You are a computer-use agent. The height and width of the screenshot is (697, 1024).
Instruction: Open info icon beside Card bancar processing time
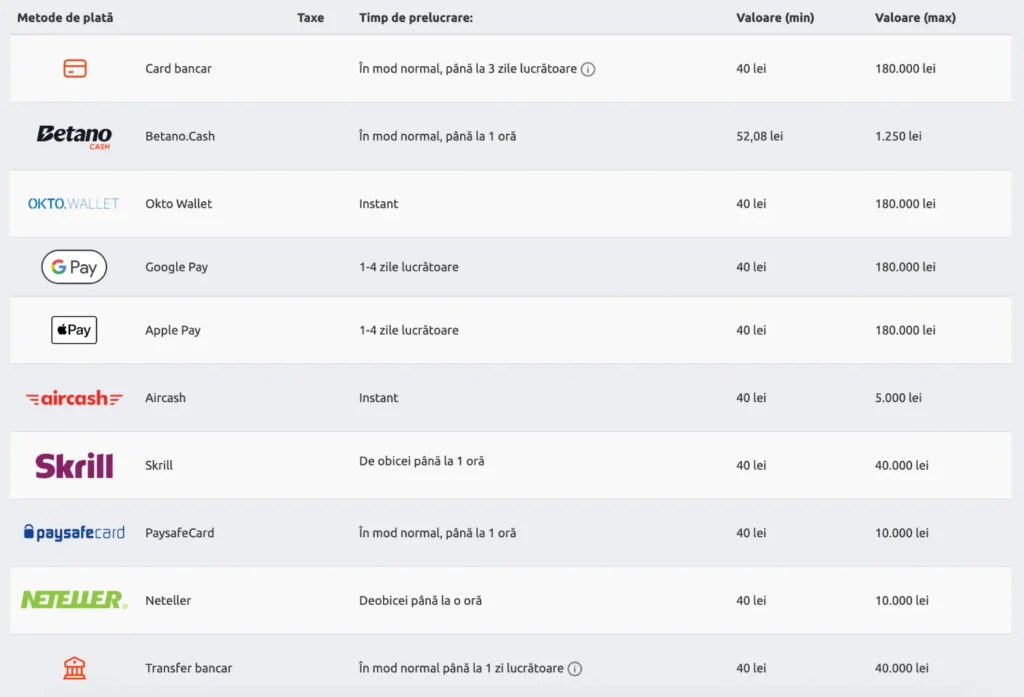(x=588, y=69)
